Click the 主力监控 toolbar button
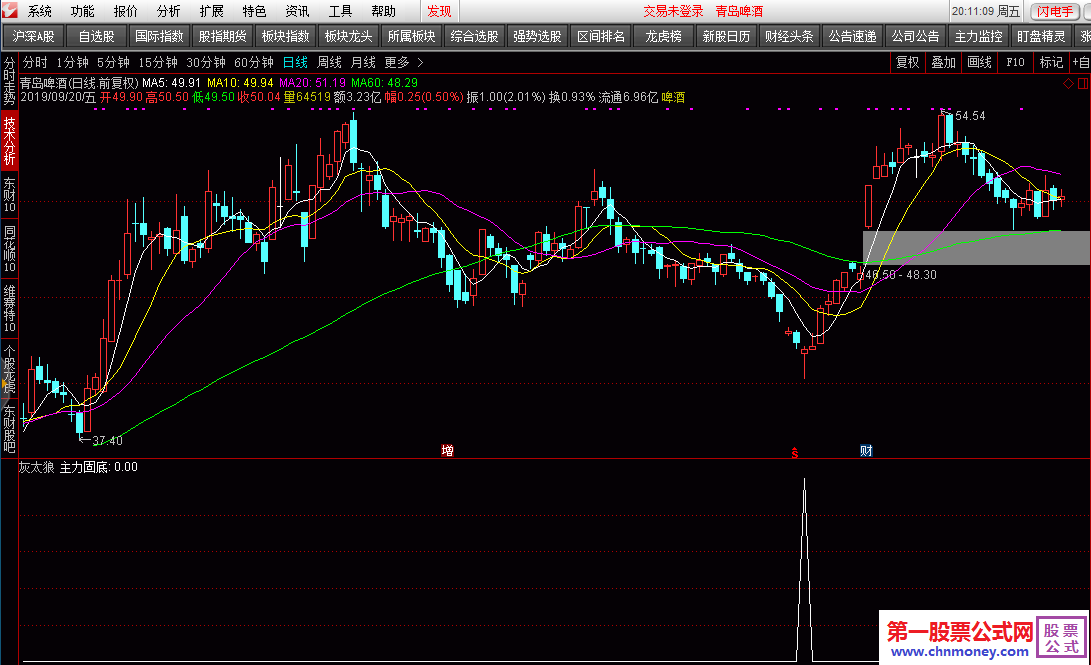The image size is (1091, 665). pos(978,36)
